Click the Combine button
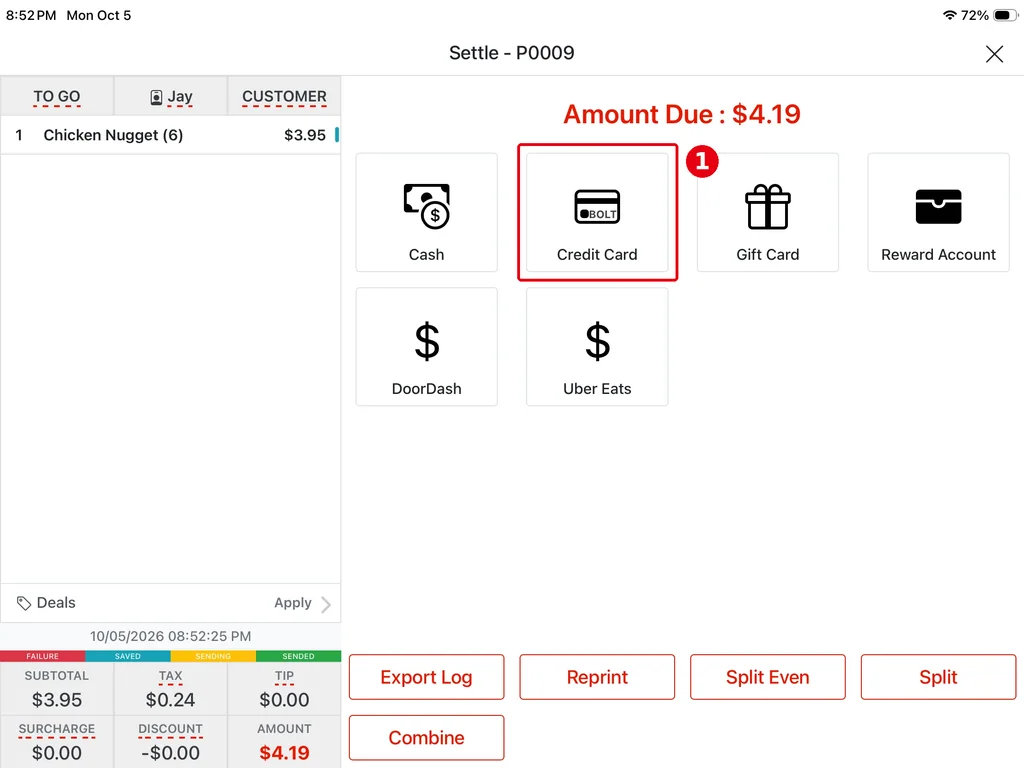Screen dimensions: 1024x768 tap(426, 738)
